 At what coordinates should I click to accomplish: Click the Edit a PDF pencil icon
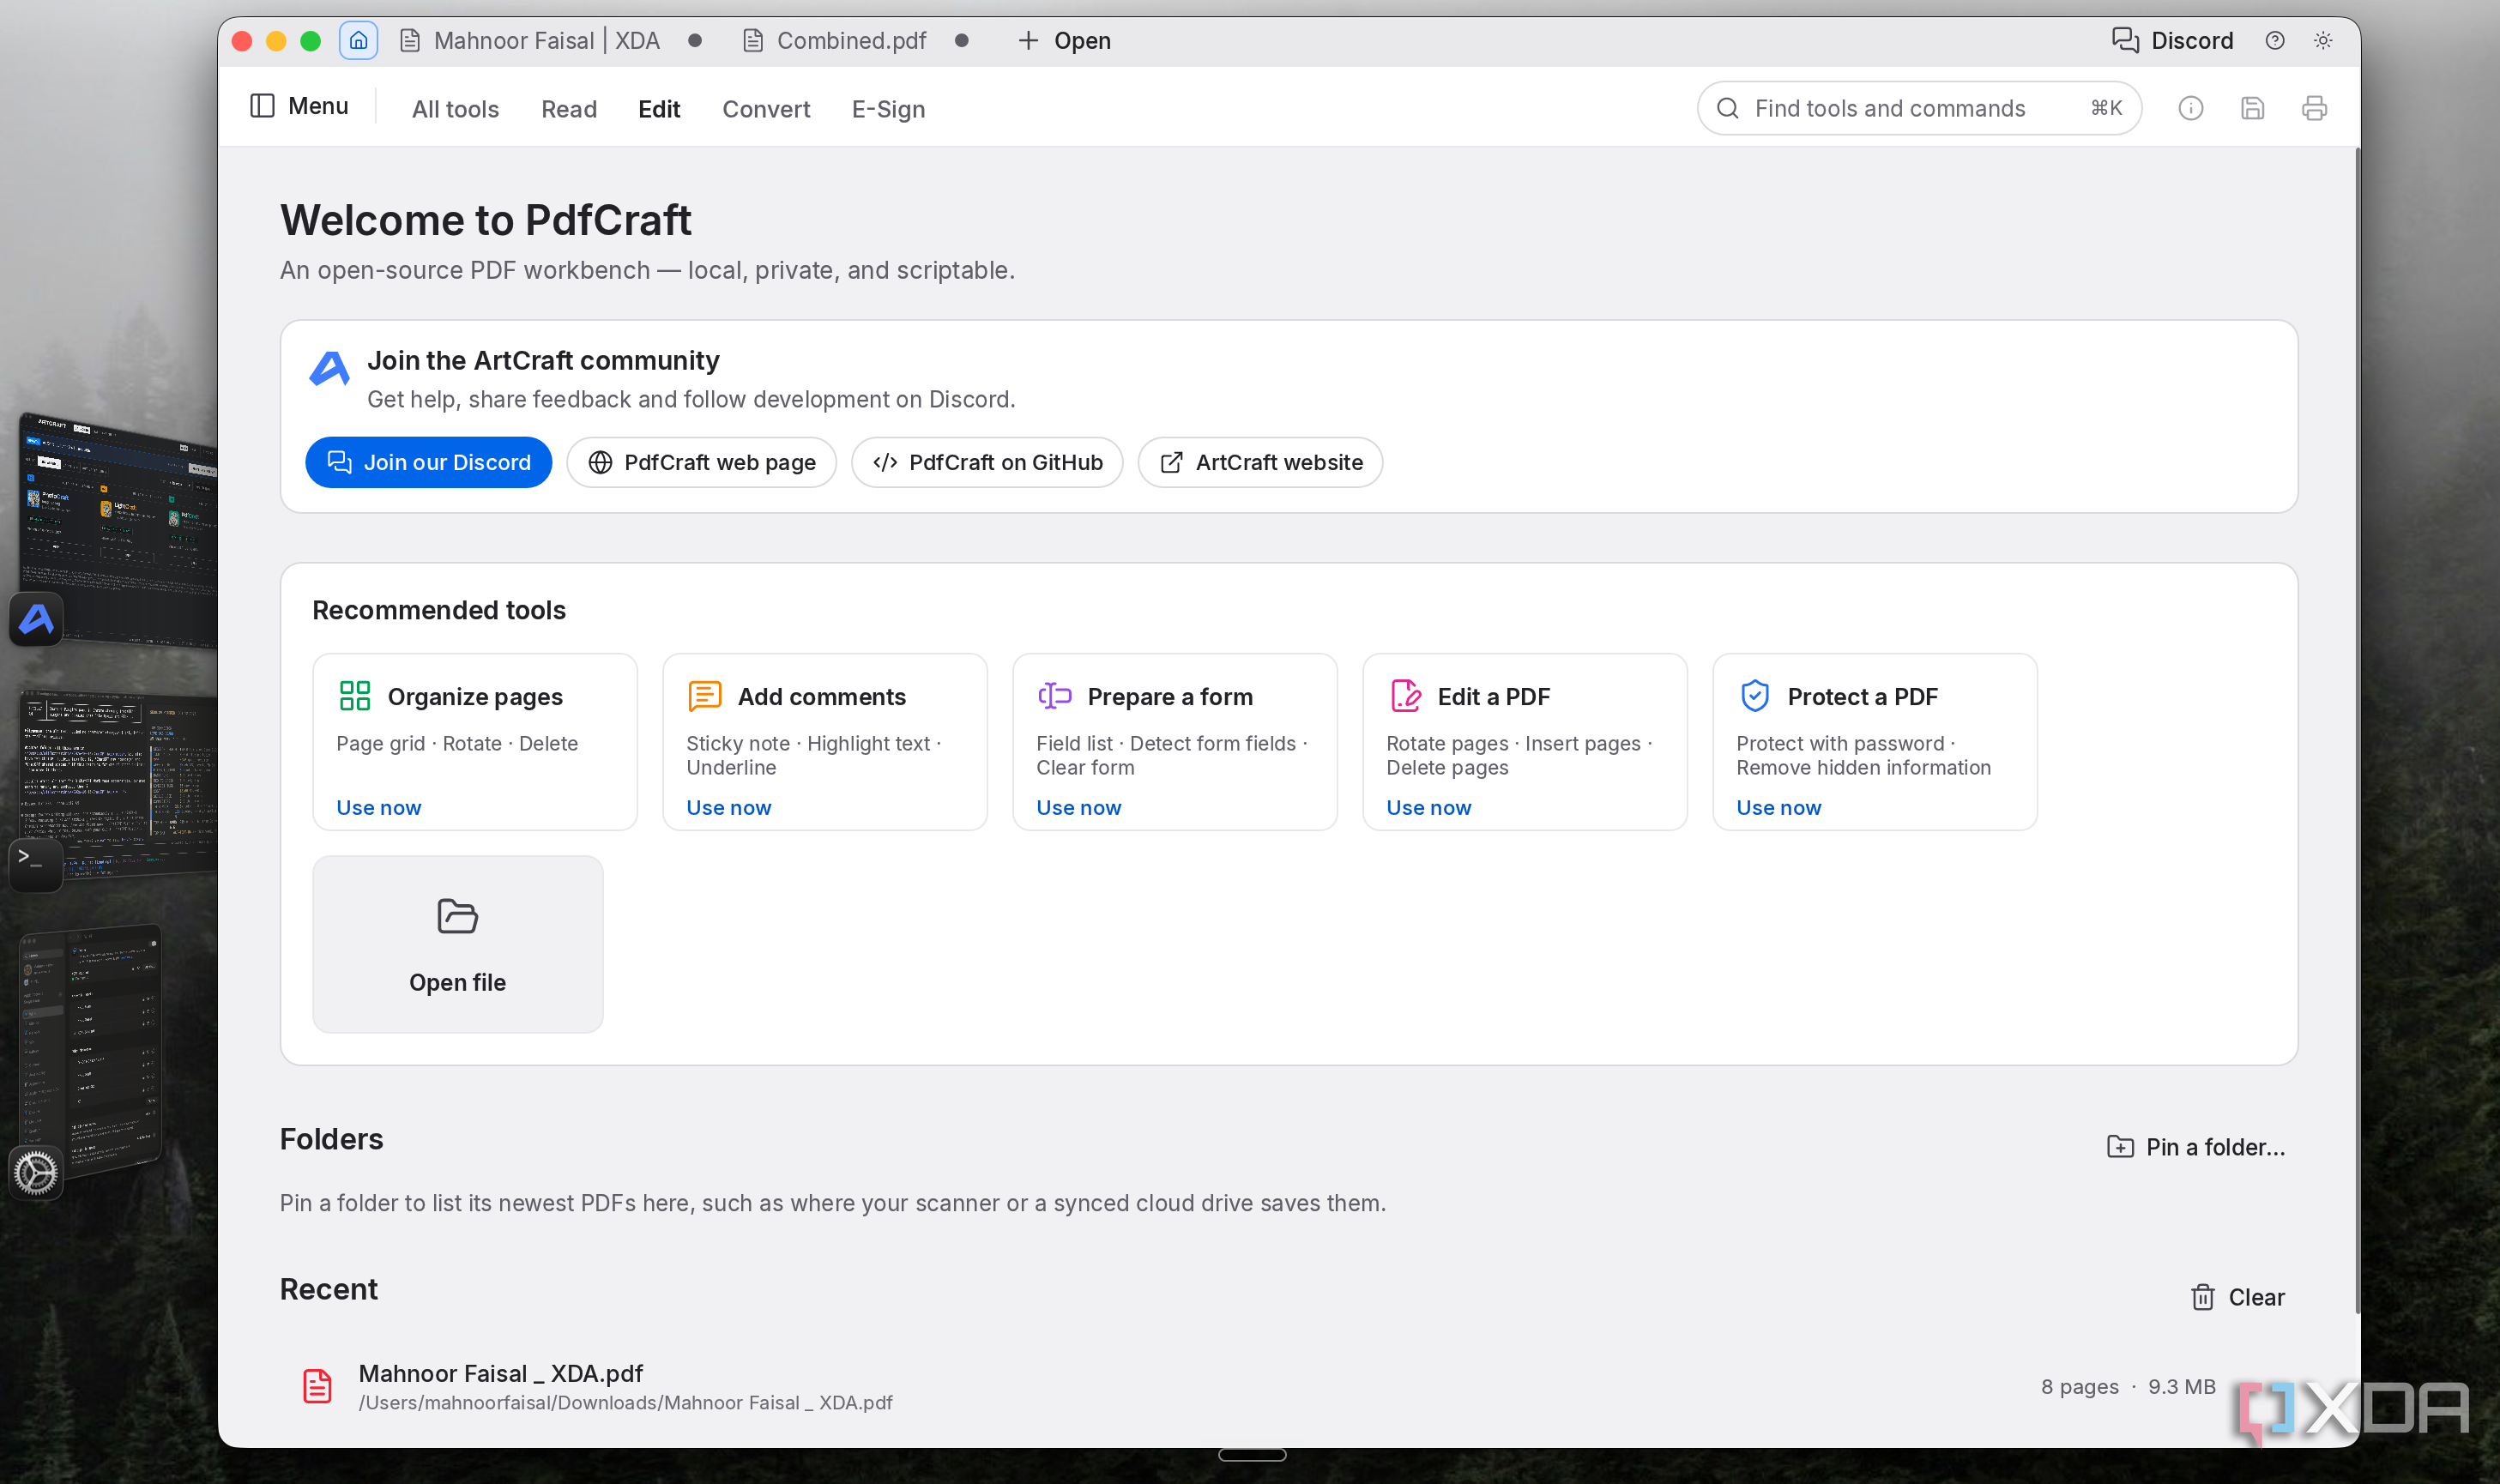click(1406, 695)
